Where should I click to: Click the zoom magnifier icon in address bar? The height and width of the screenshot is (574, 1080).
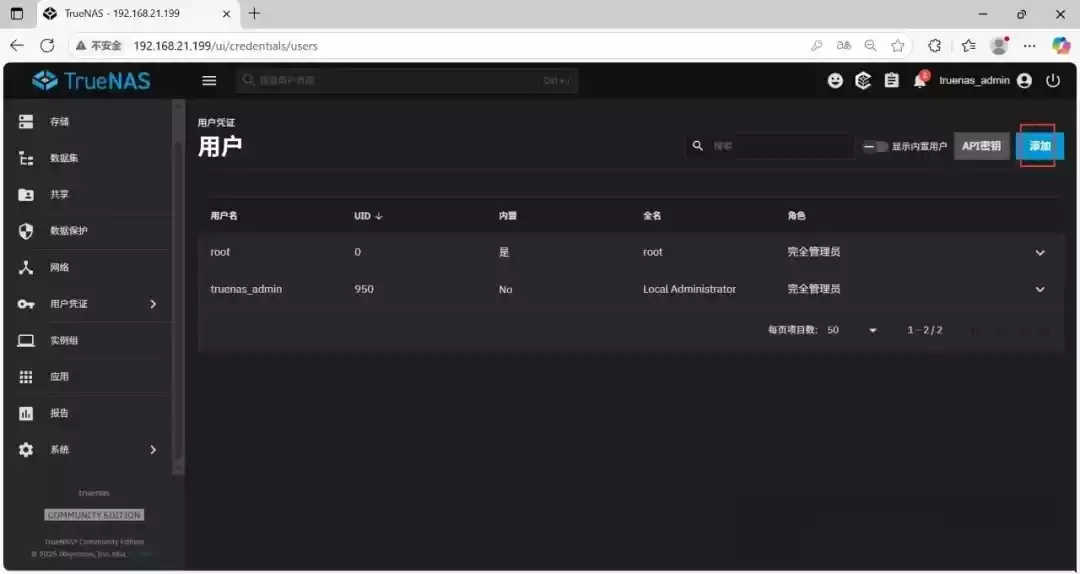pyautogui.click(x=871, y=45)
